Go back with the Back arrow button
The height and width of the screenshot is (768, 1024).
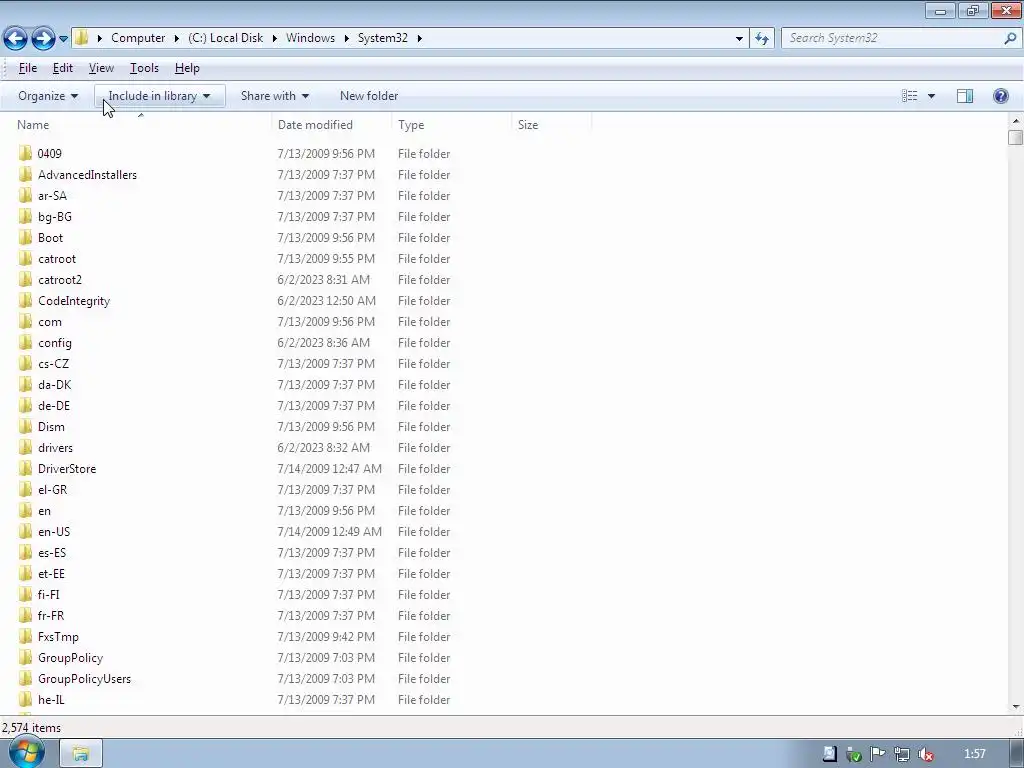16,39
